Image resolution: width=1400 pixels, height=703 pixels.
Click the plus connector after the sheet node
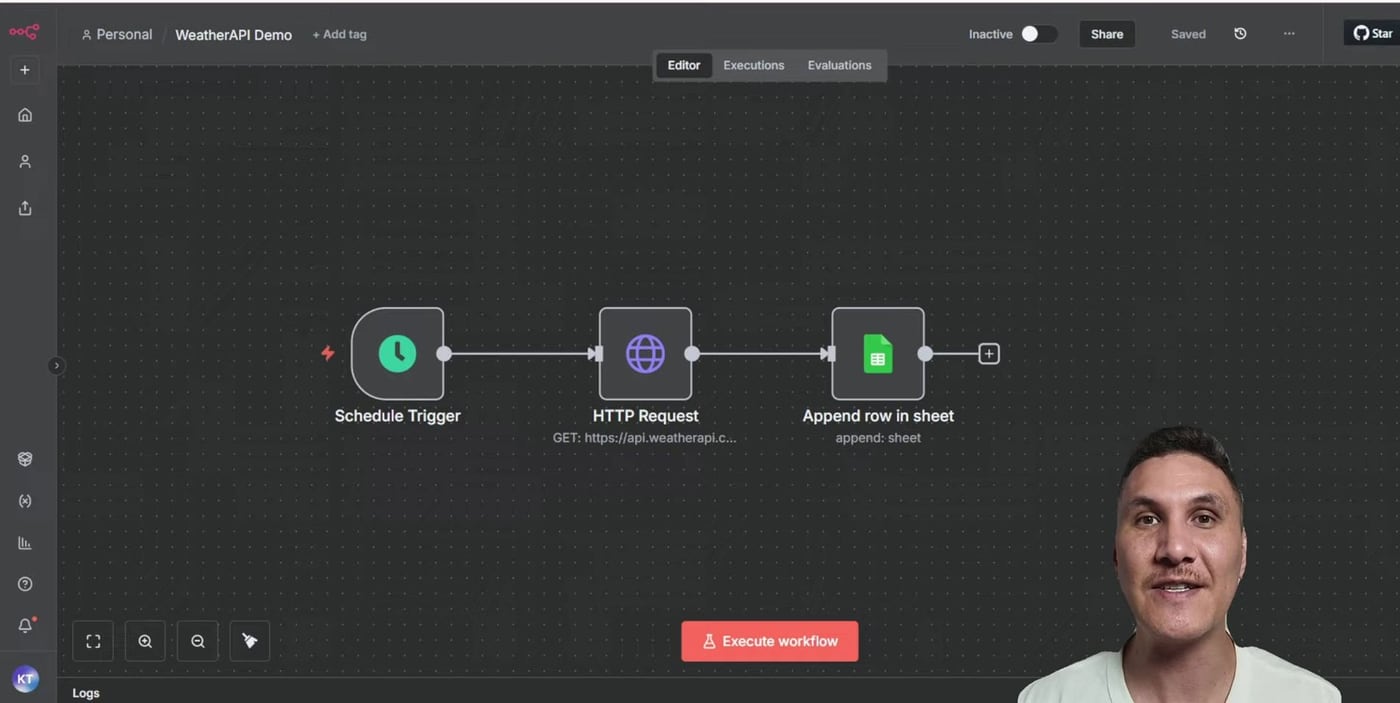(988, 353)
